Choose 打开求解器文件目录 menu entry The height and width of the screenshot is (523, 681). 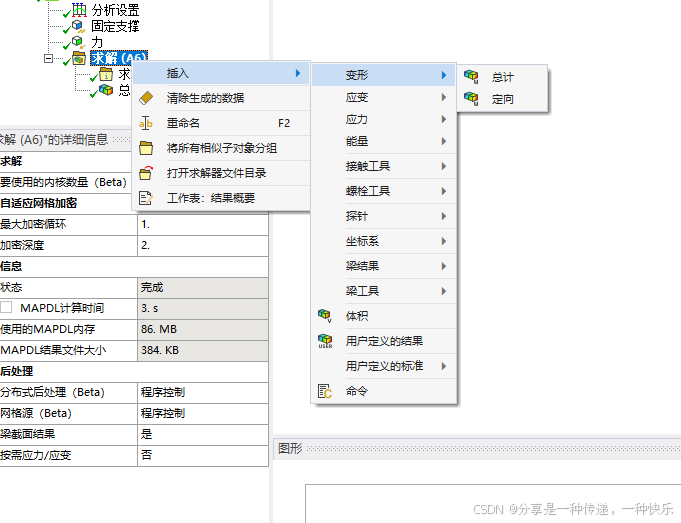221,173
